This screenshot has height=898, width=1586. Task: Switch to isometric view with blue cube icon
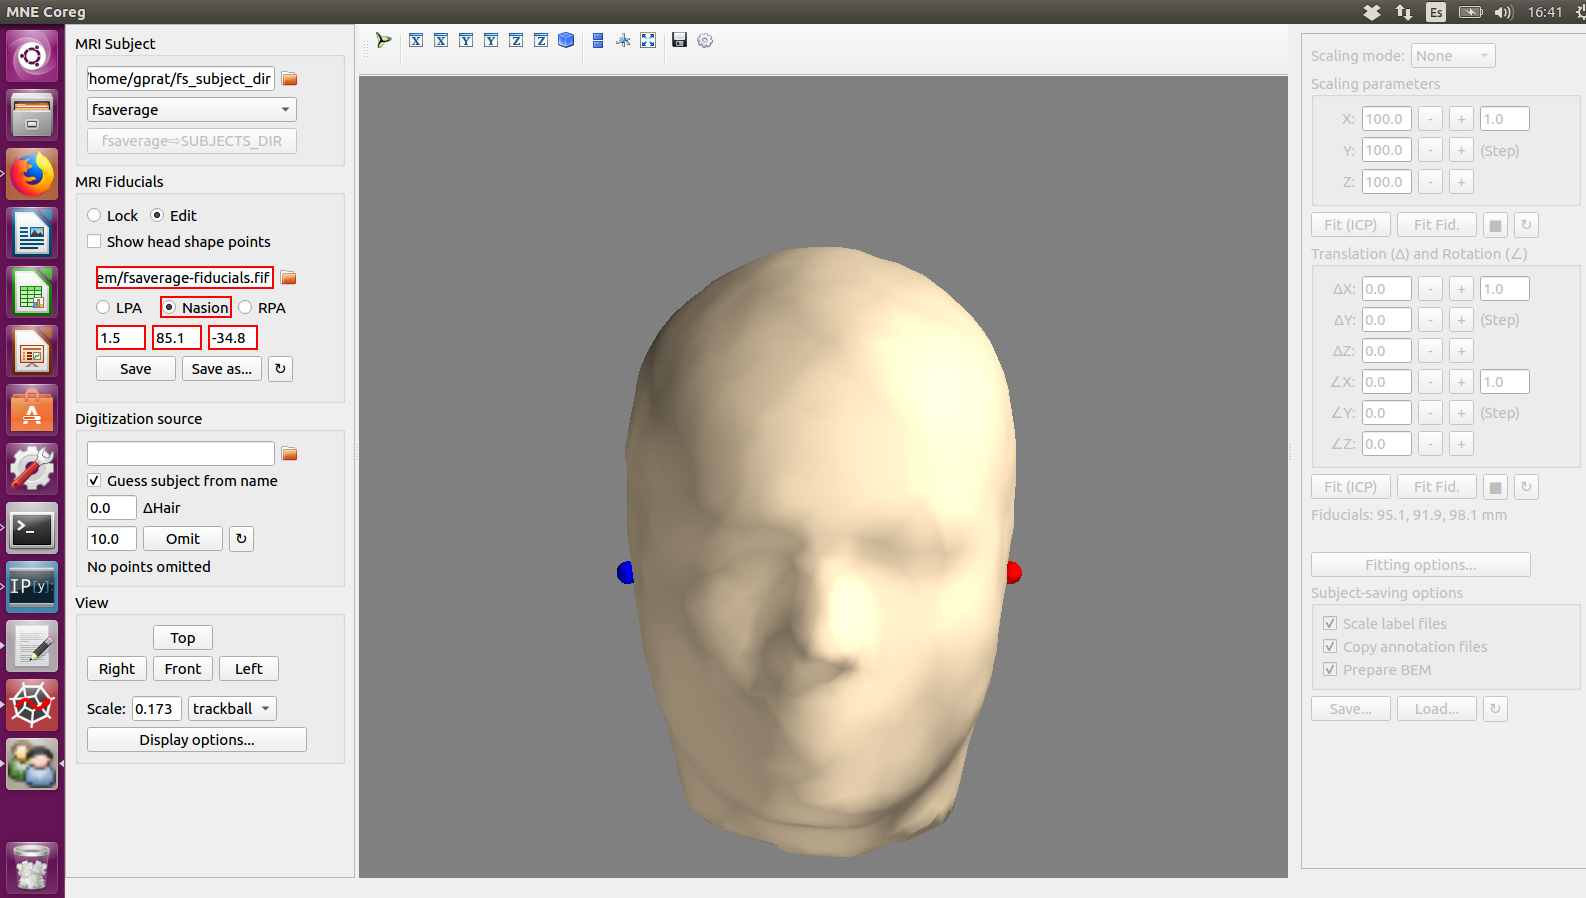click(x=566, y=40)
